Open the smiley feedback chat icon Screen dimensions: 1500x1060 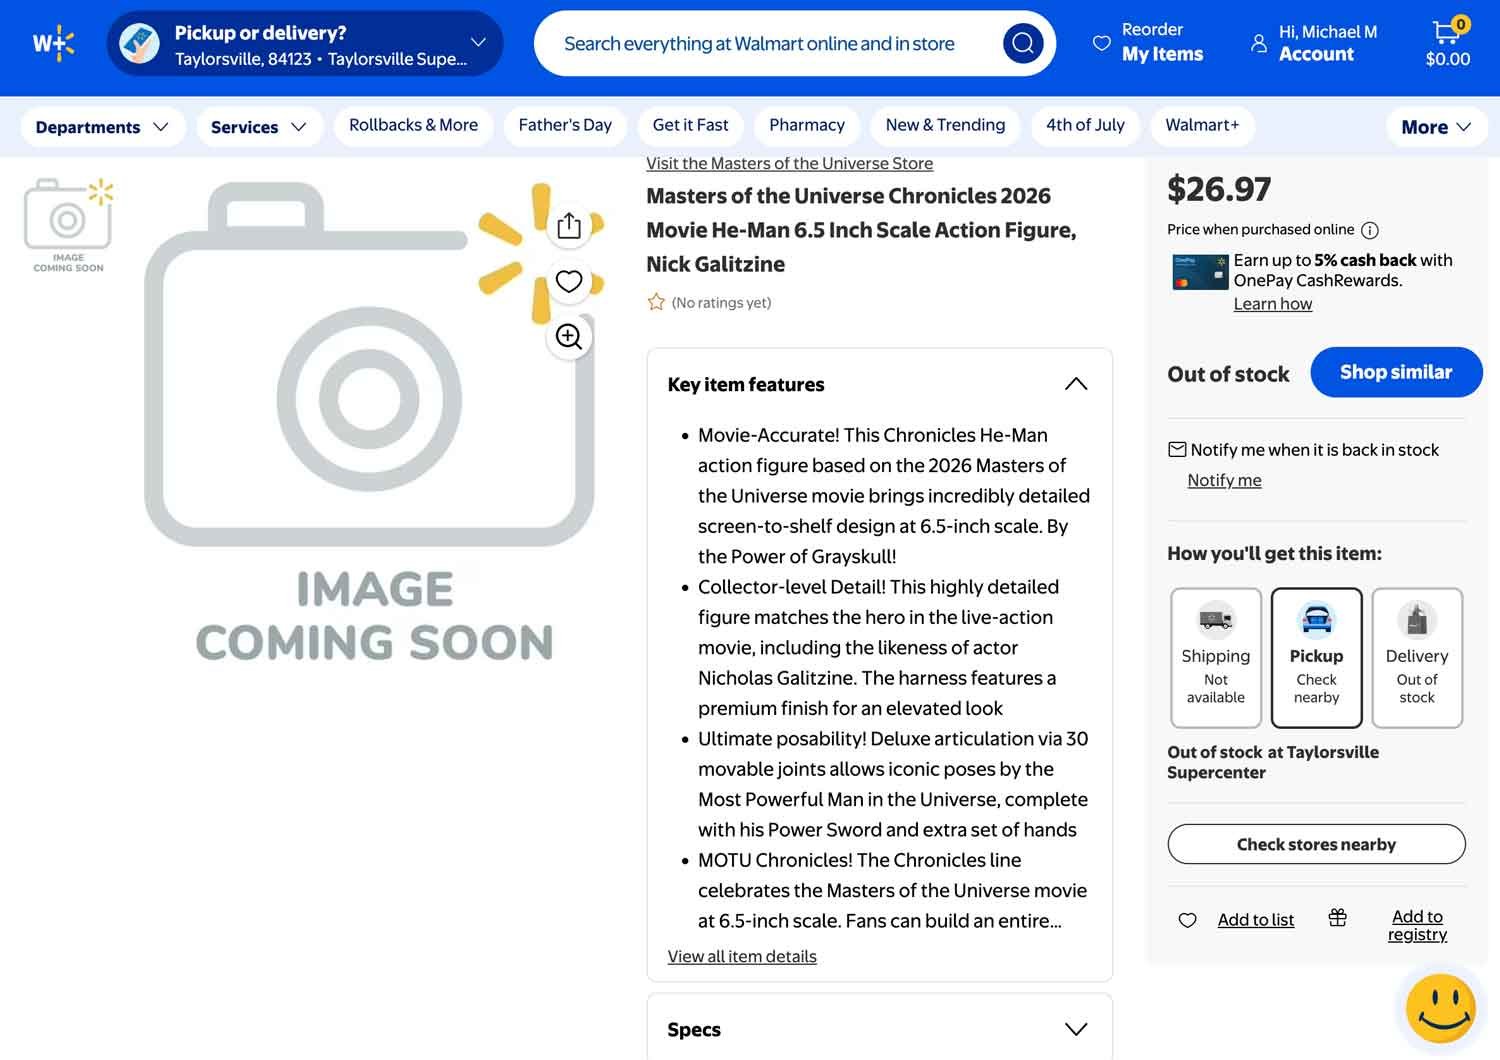point(1440,1009)
